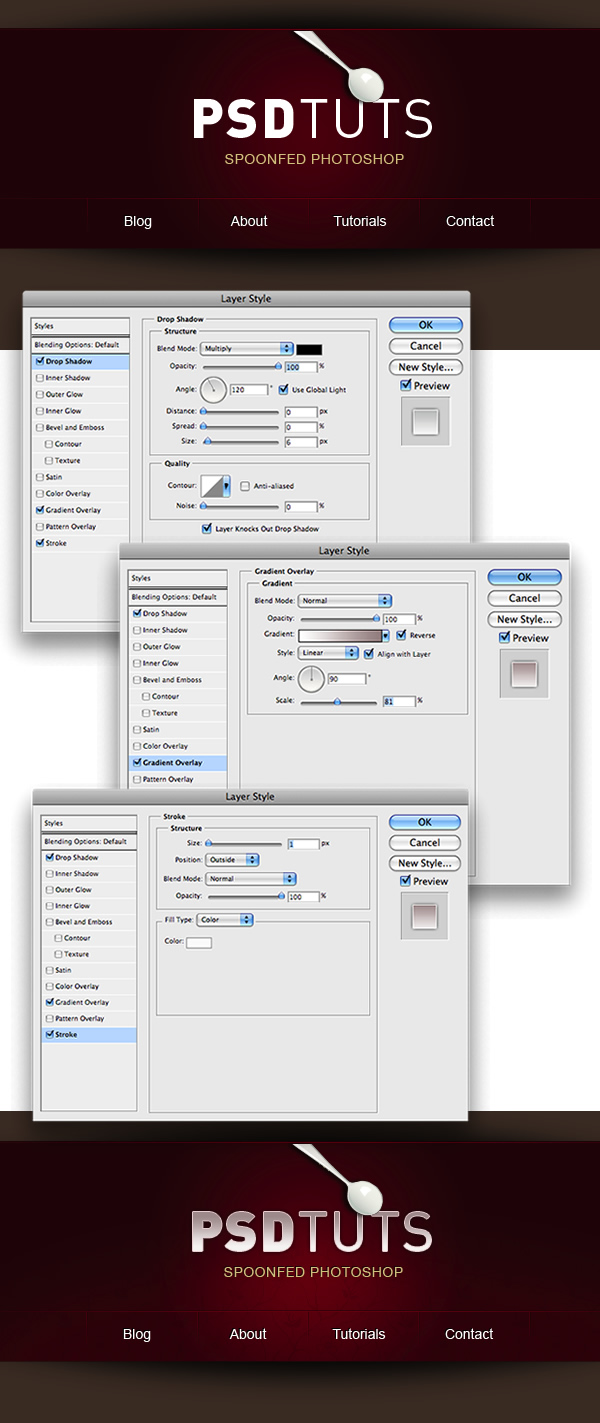Open the Fill Type dropdown set to Color

click(225, 920)
